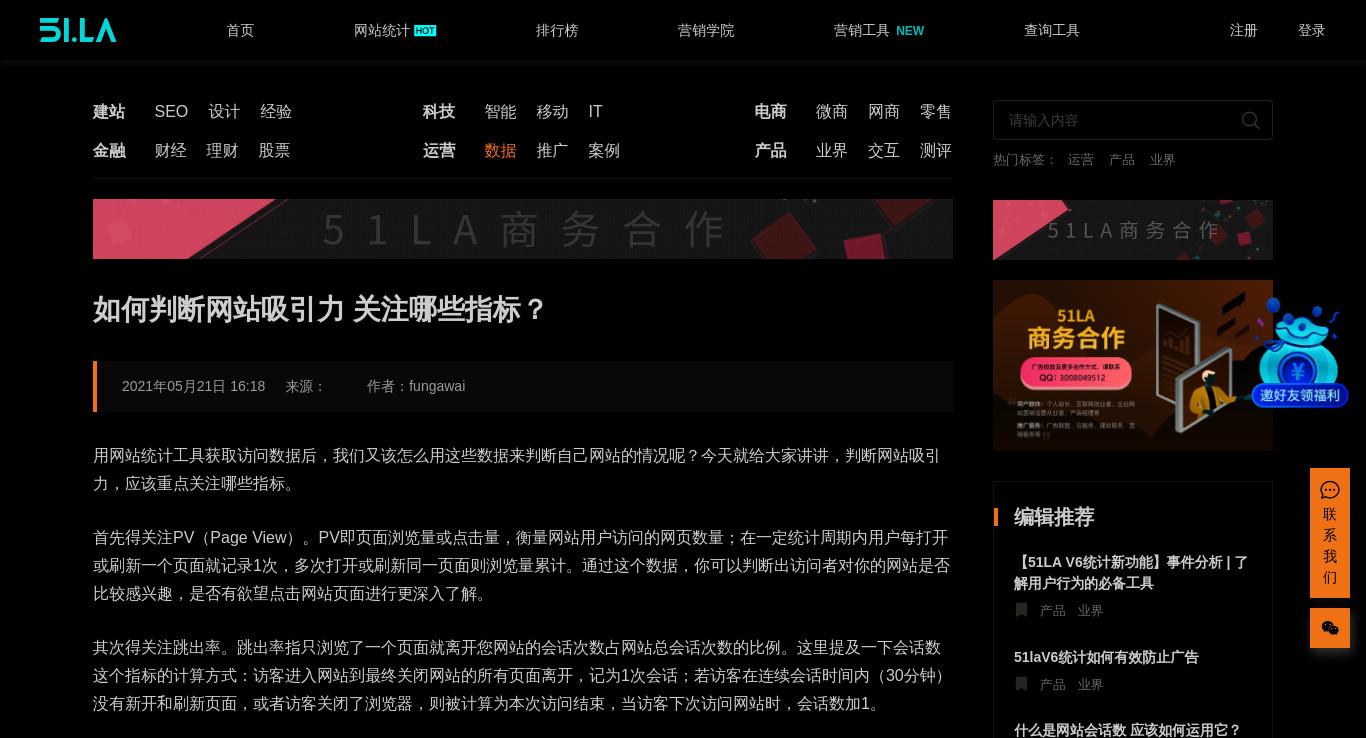This screenshot has height=738, width=1366.
Task: Select the 产品 category heading
Action: coord(770,151)
